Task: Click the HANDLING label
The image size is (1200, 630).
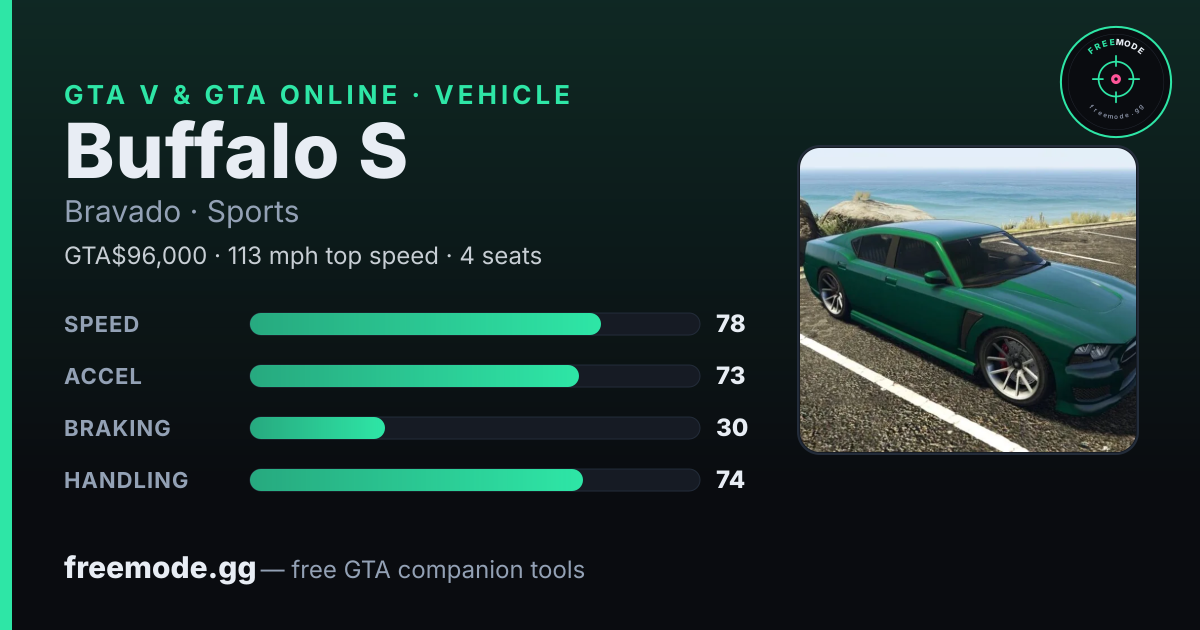Action: (x=126, y=480)
